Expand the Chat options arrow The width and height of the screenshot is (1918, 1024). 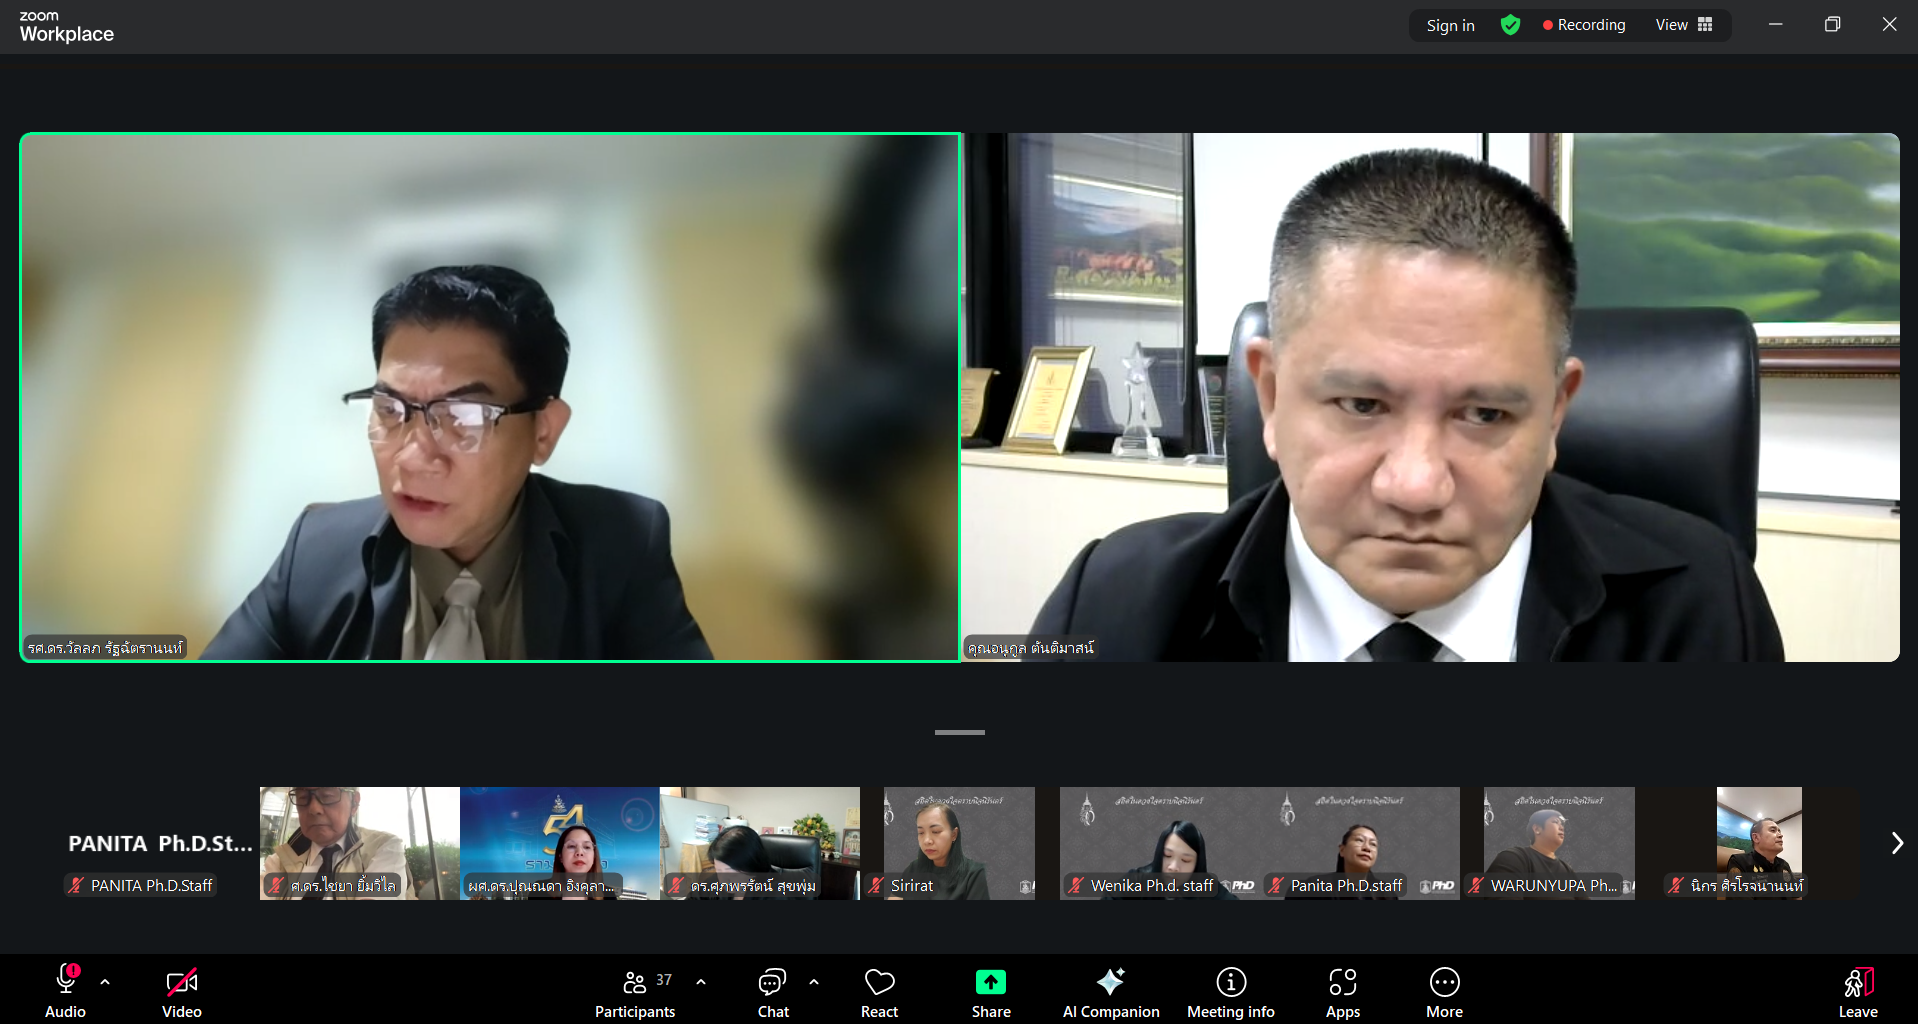click(x=814, y=982)
